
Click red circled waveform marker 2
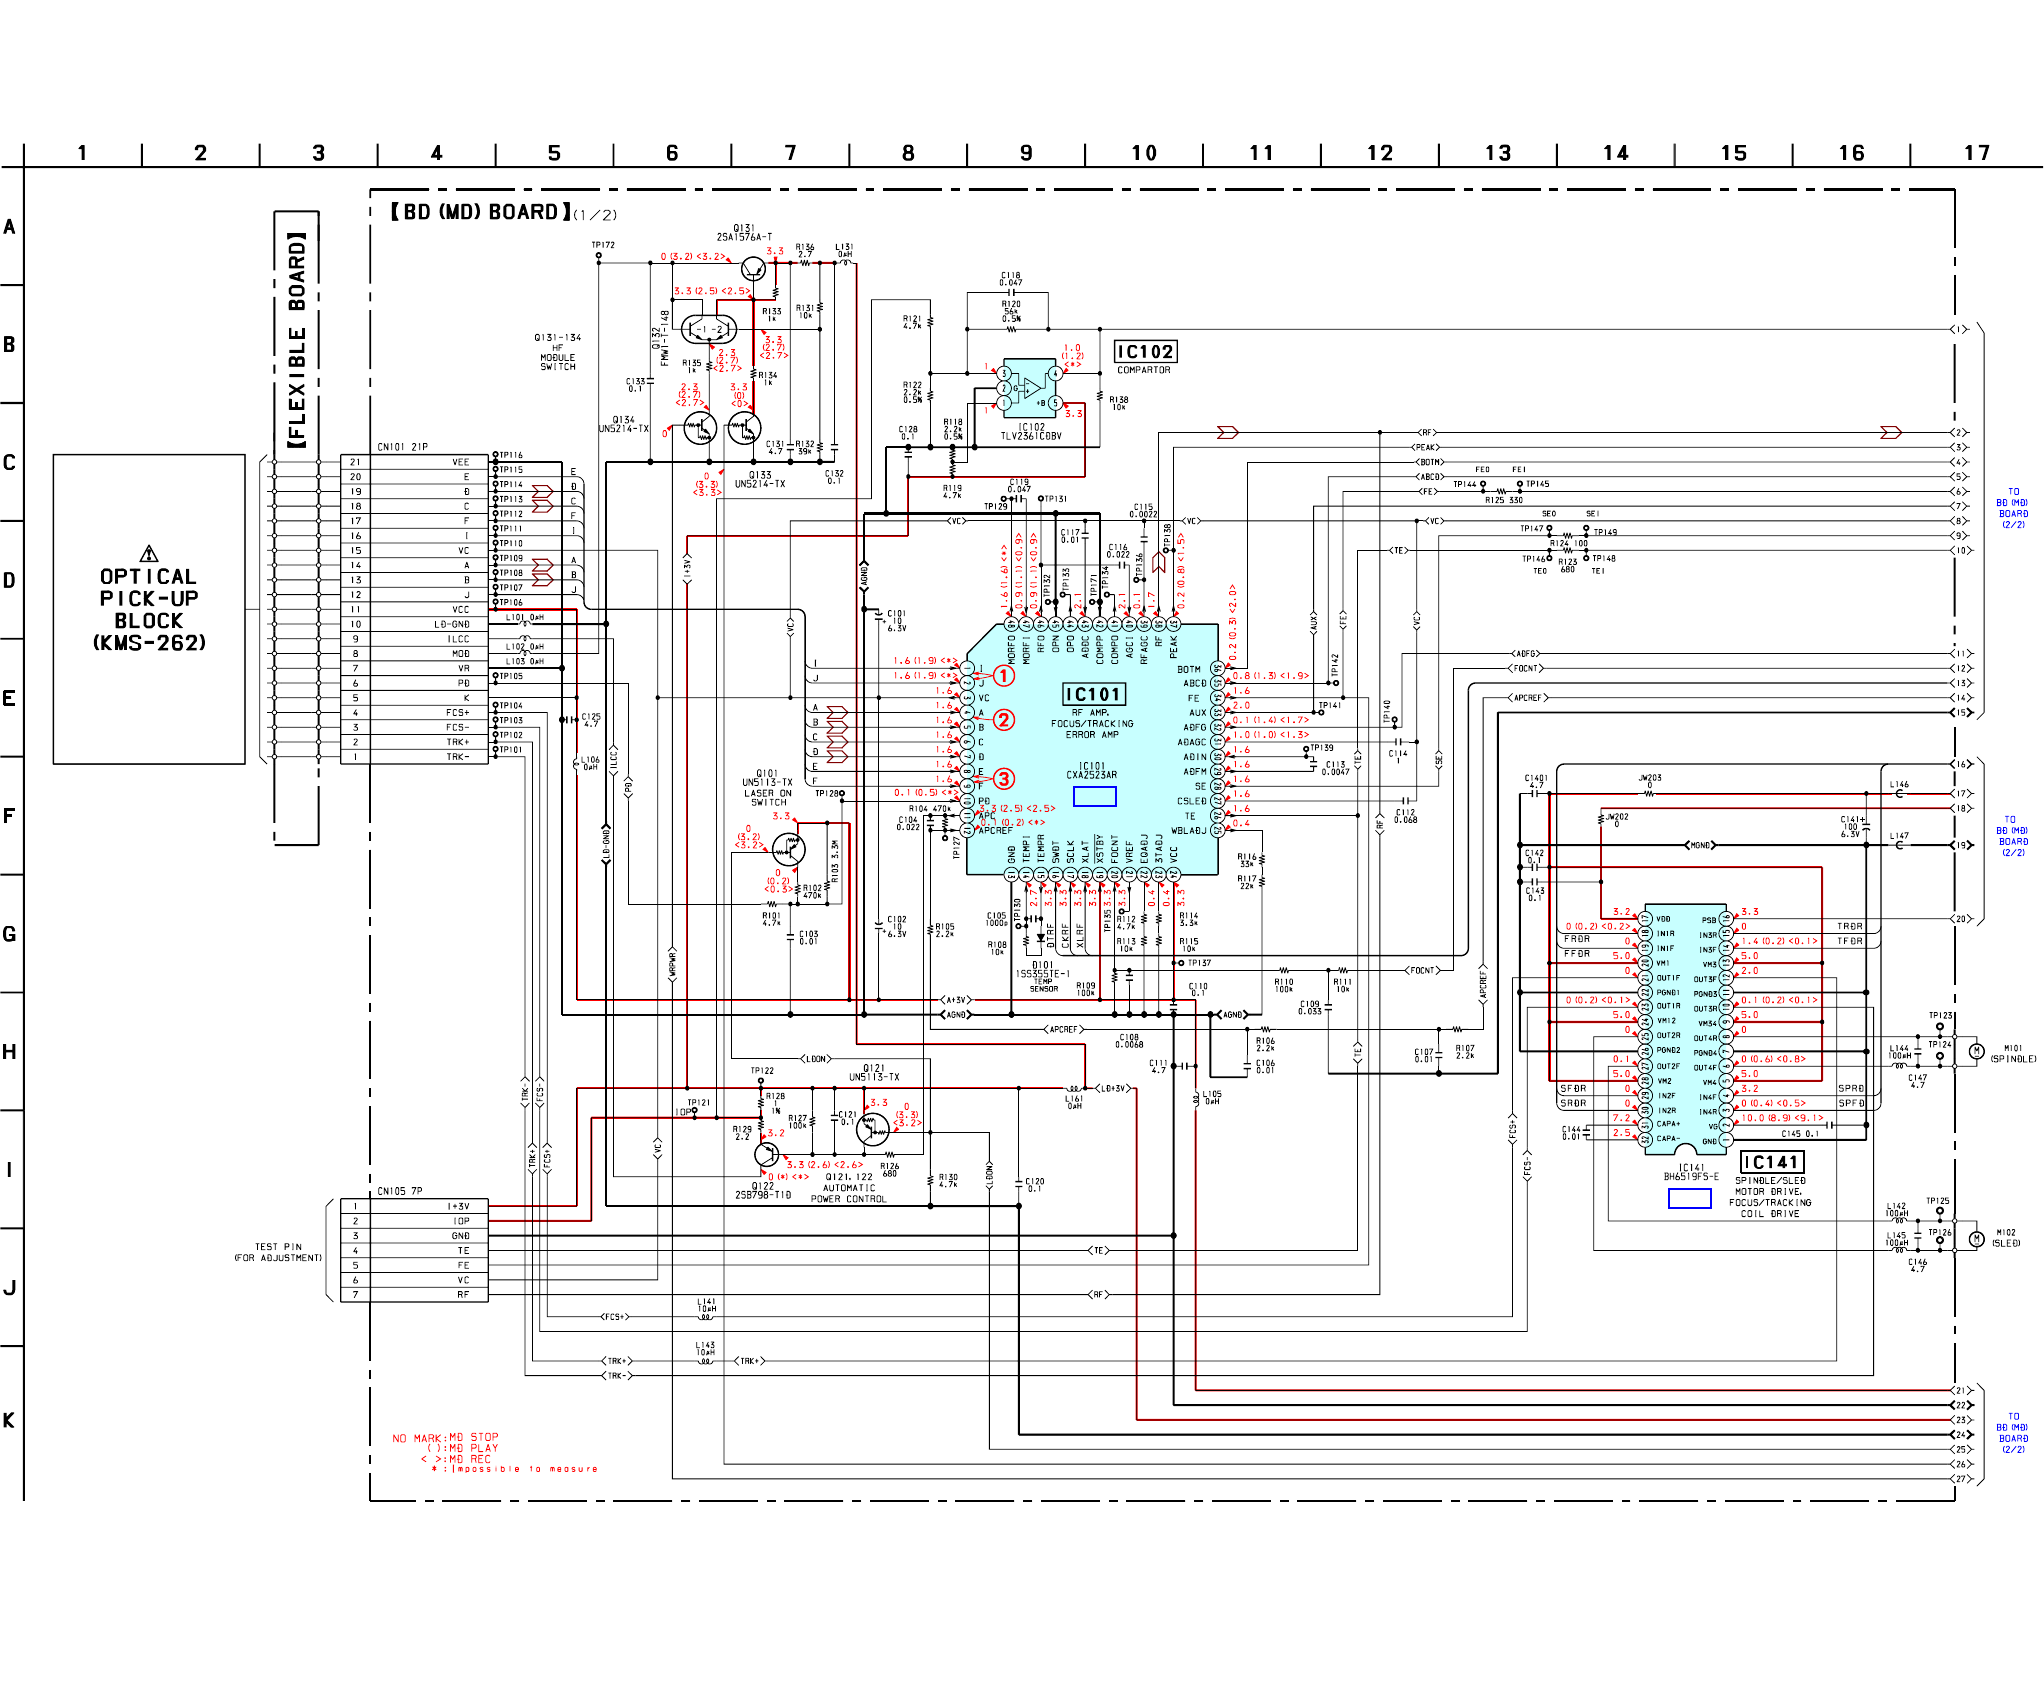(1003, 720)
